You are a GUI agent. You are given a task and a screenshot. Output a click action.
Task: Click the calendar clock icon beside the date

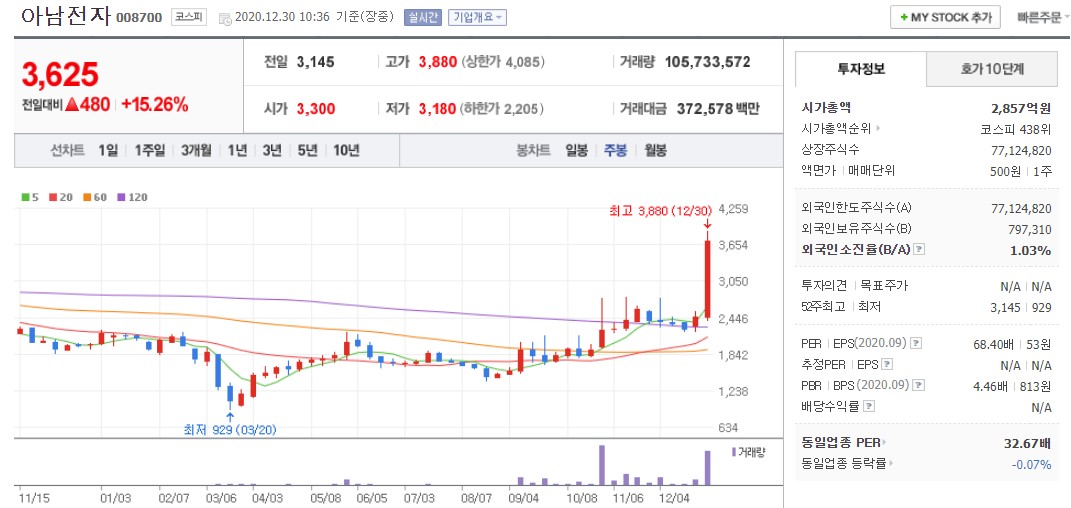(x=225, y=18)
